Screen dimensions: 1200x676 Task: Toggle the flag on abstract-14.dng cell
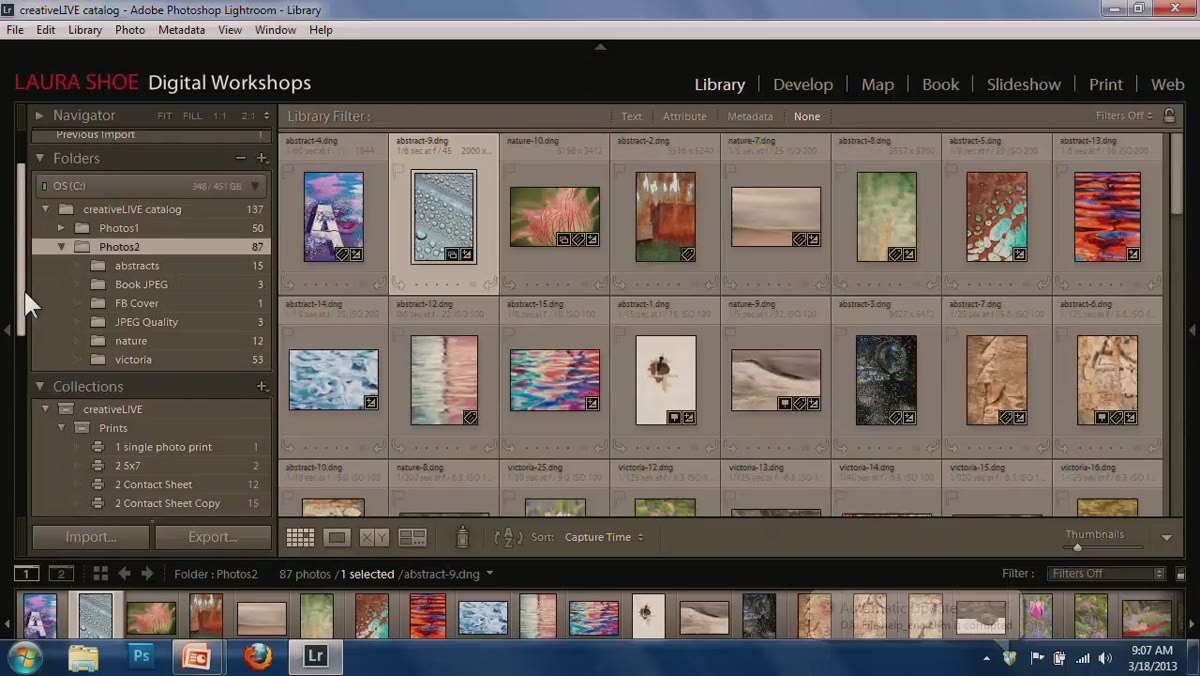click(x=287, y=333)
